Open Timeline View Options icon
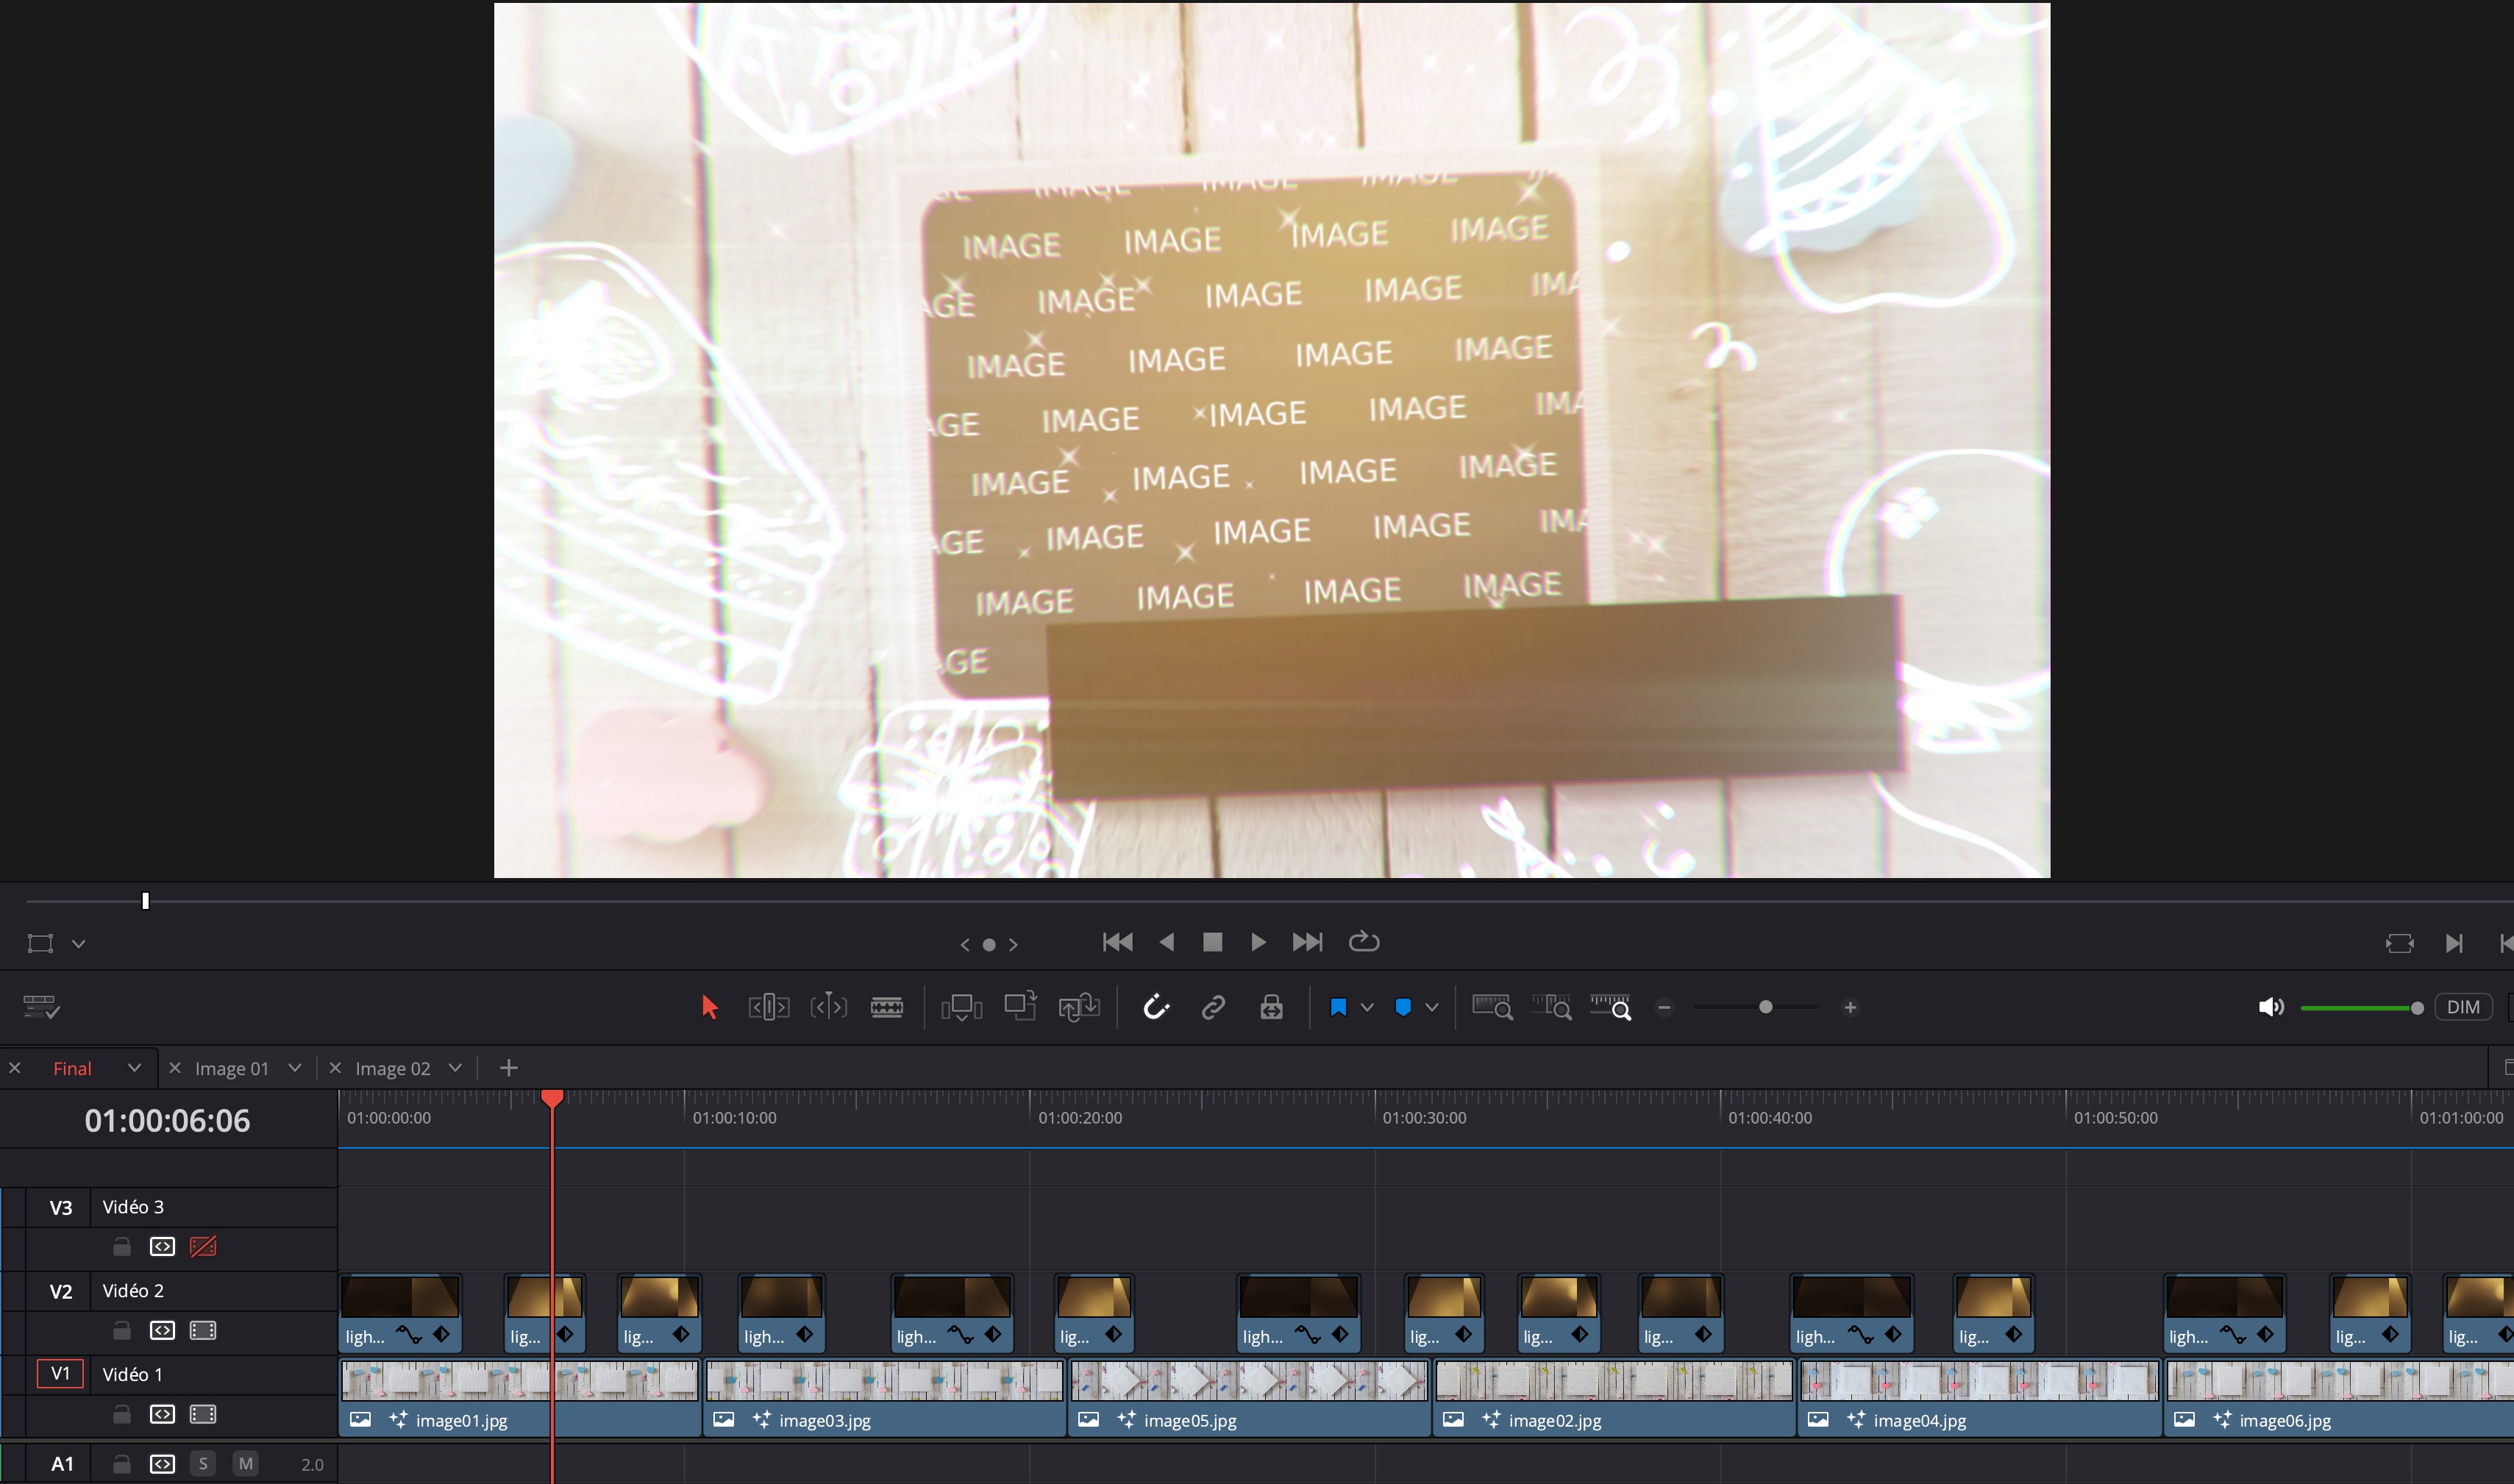2514x1484 pixels. (x=41, y=1007)
